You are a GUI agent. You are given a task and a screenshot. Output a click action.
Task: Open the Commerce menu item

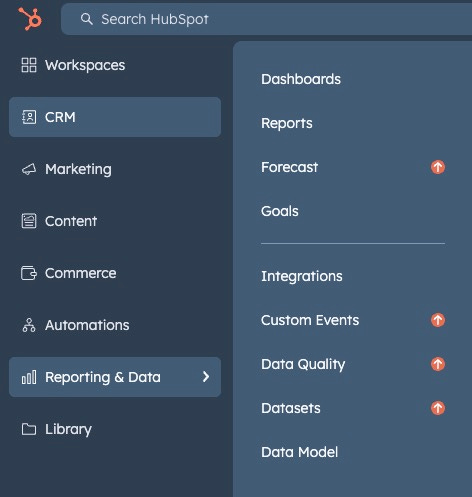pyautogui.click(x=115, y=273)
